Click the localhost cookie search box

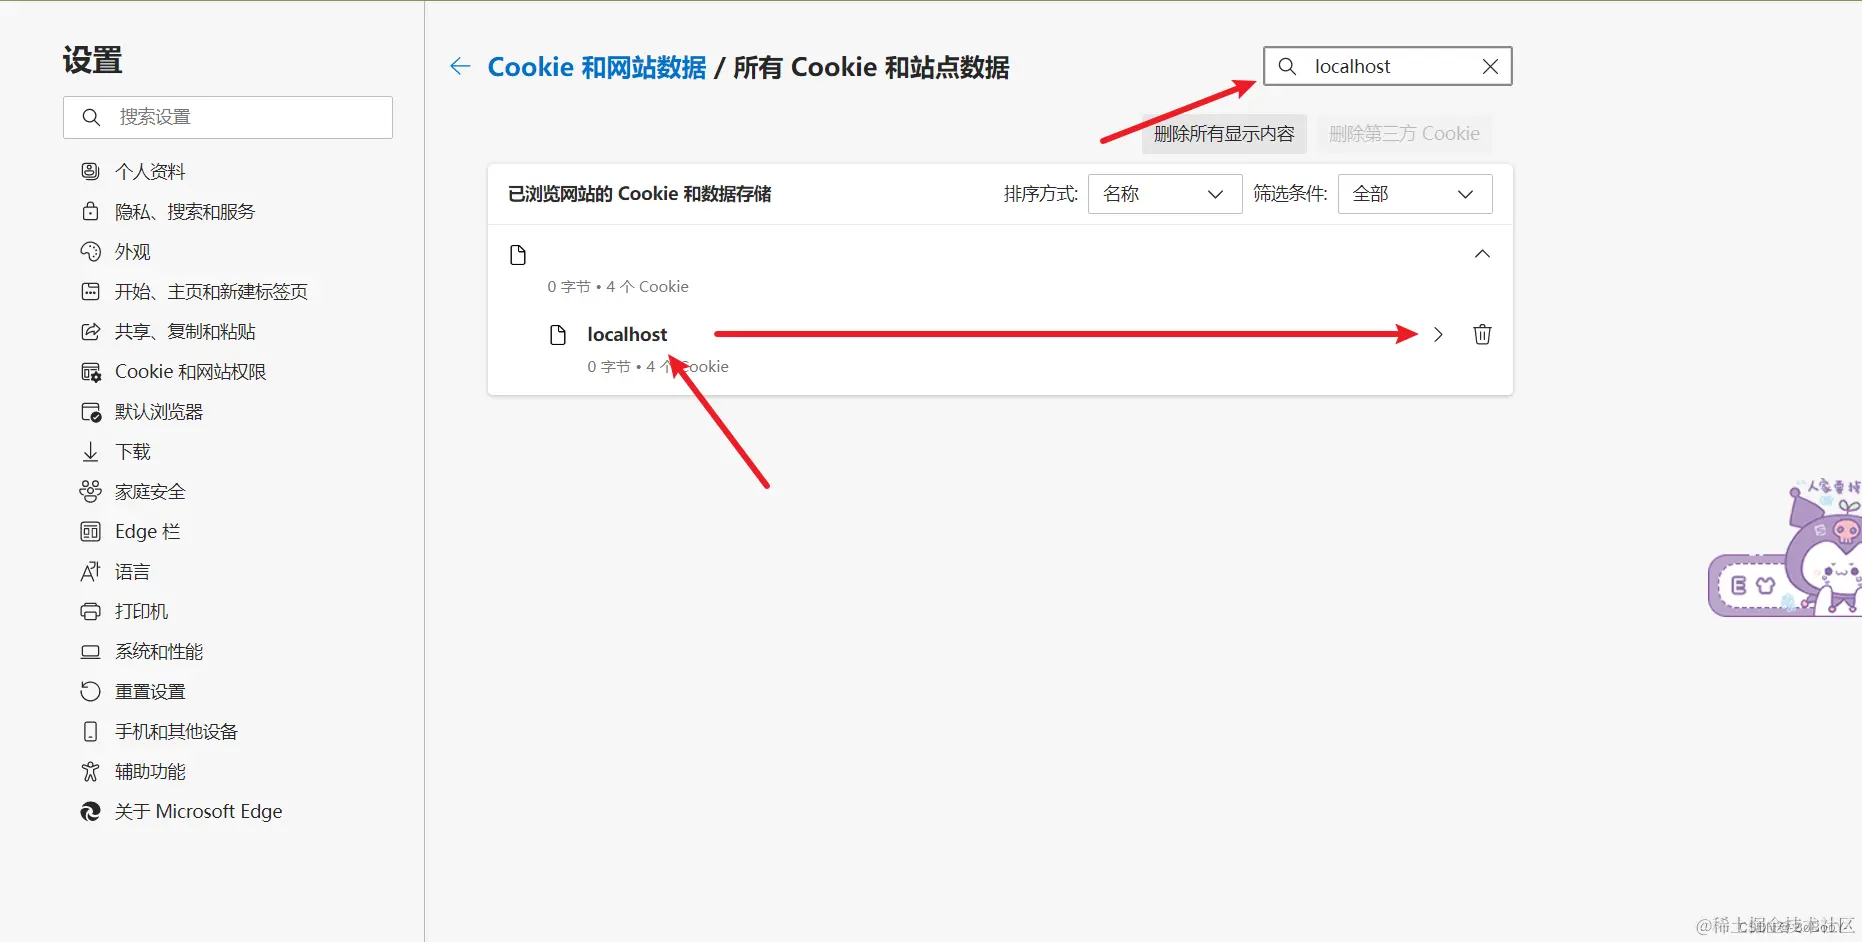(x=1387, y=66)
